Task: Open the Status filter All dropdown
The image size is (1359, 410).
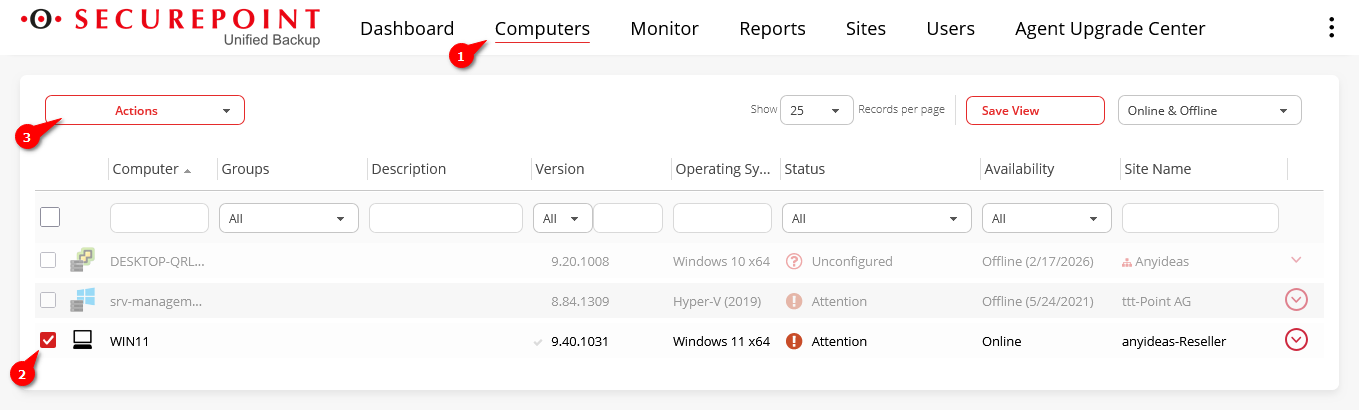Action: [877, 218]
